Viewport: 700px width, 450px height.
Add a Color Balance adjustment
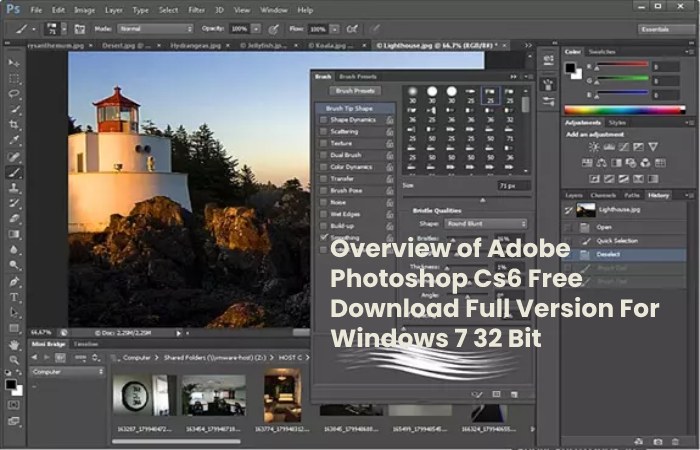point(602,163)
